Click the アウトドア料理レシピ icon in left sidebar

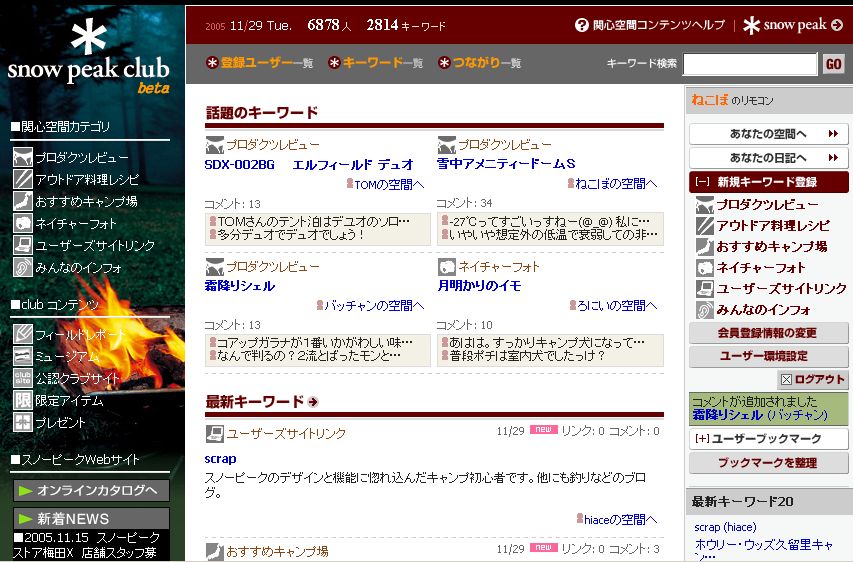click(x=23, y=180)
